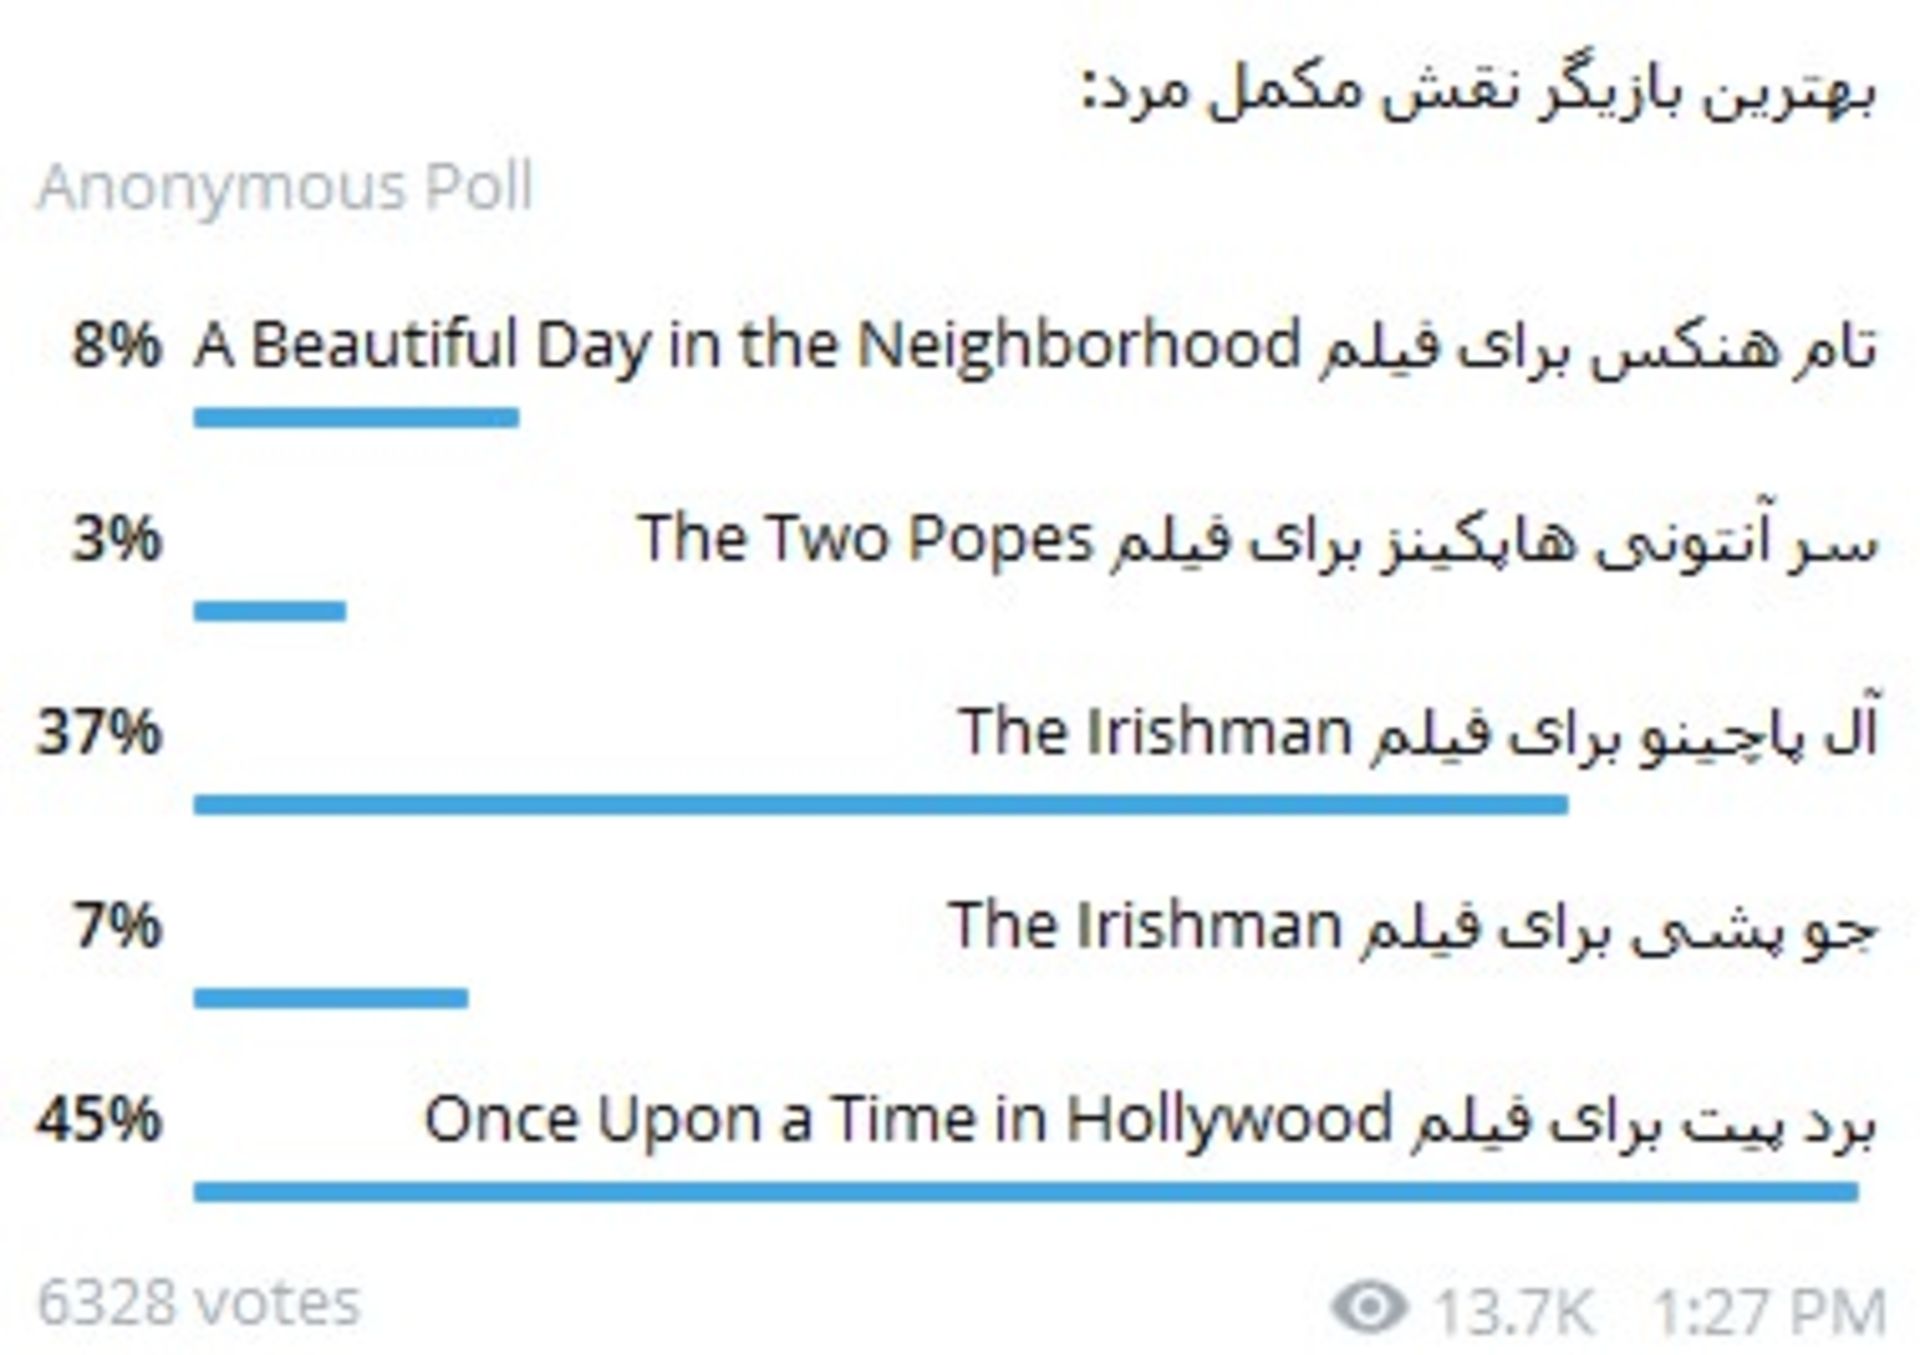The image size is (1920, 1355).
Task: Select the Al Pacino Irishman option
Action: (1418, 733)
